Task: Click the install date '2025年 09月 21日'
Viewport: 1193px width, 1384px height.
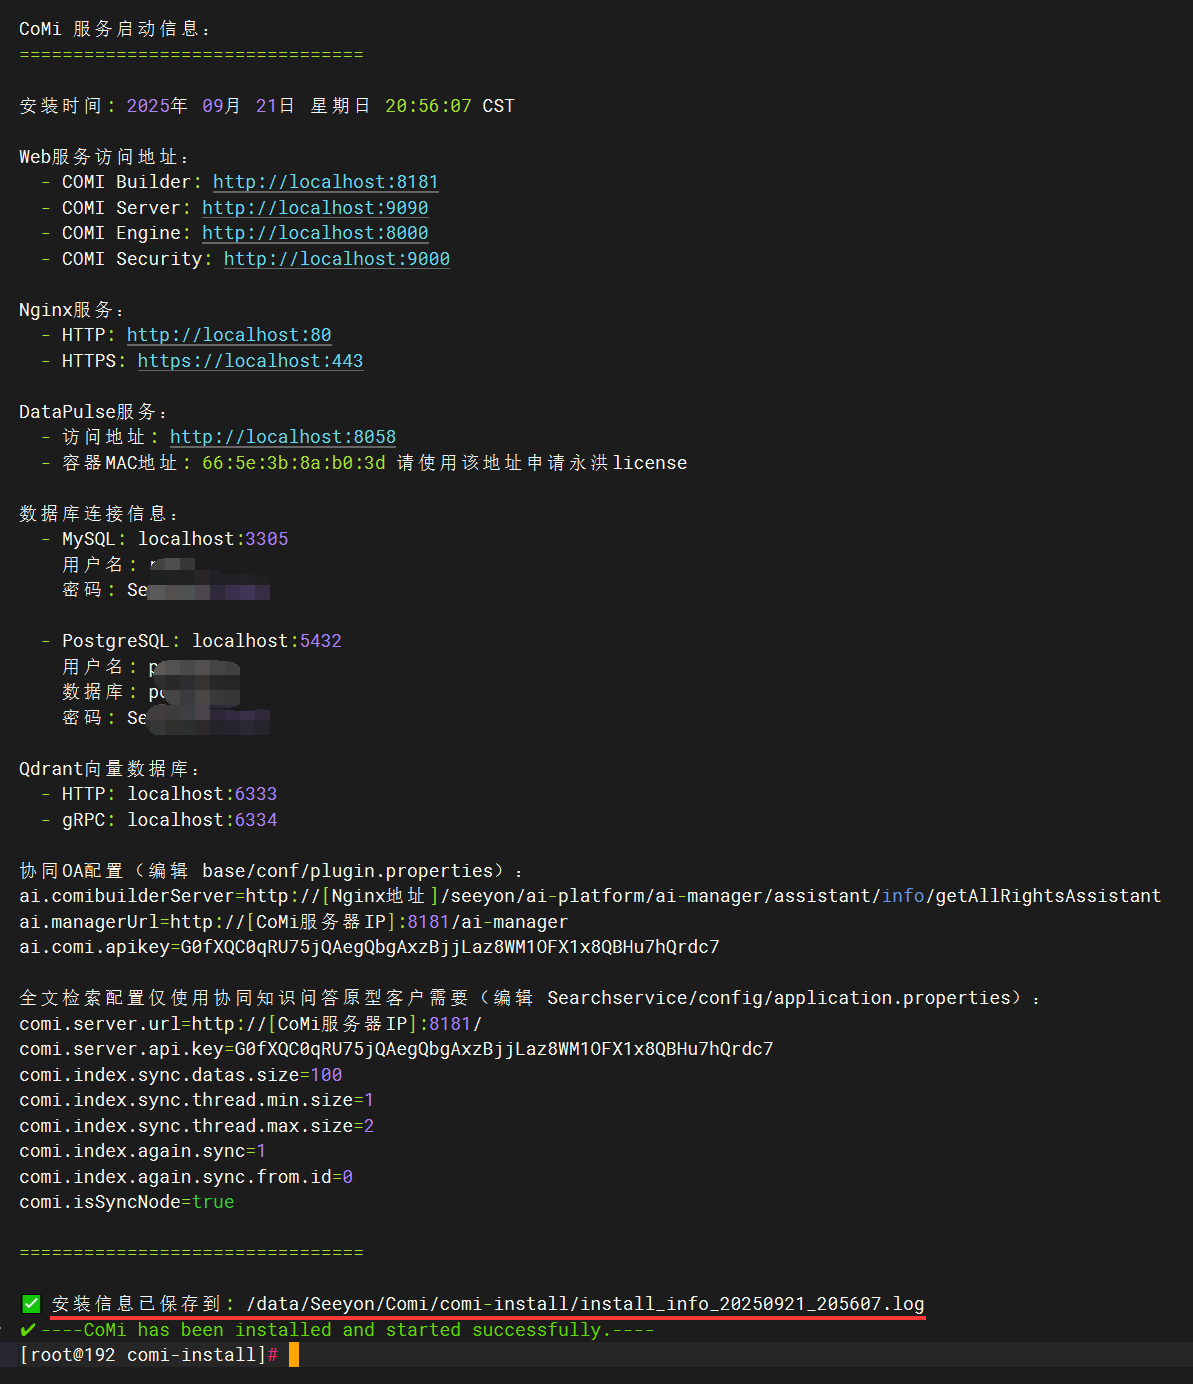Action: [x=210, y=106]
